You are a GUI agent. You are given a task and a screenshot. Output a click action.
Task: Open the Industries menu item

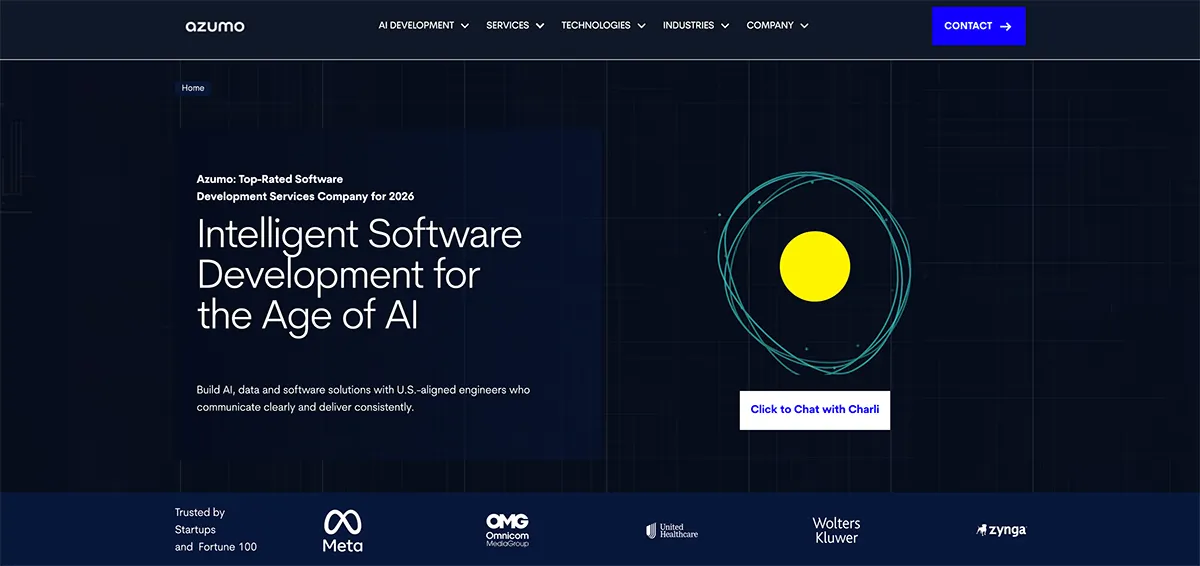coord(688,26)
